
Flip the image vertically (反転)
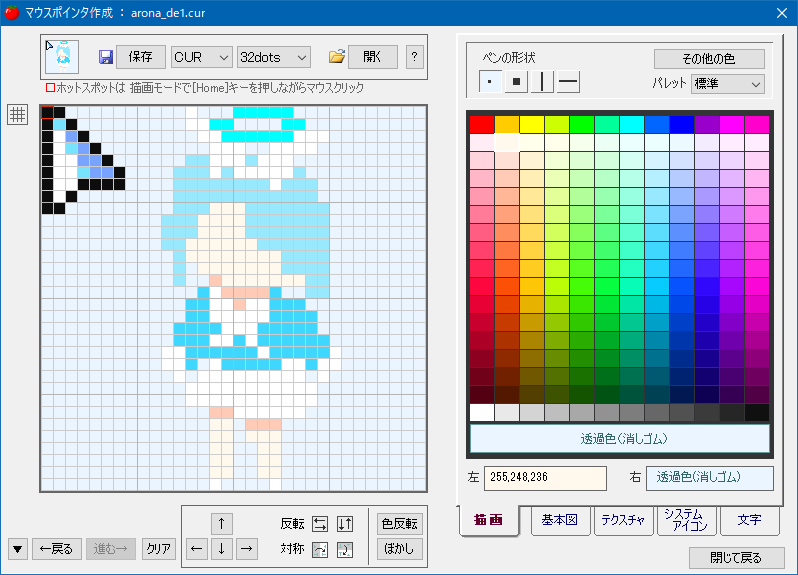tap(345, 524)
